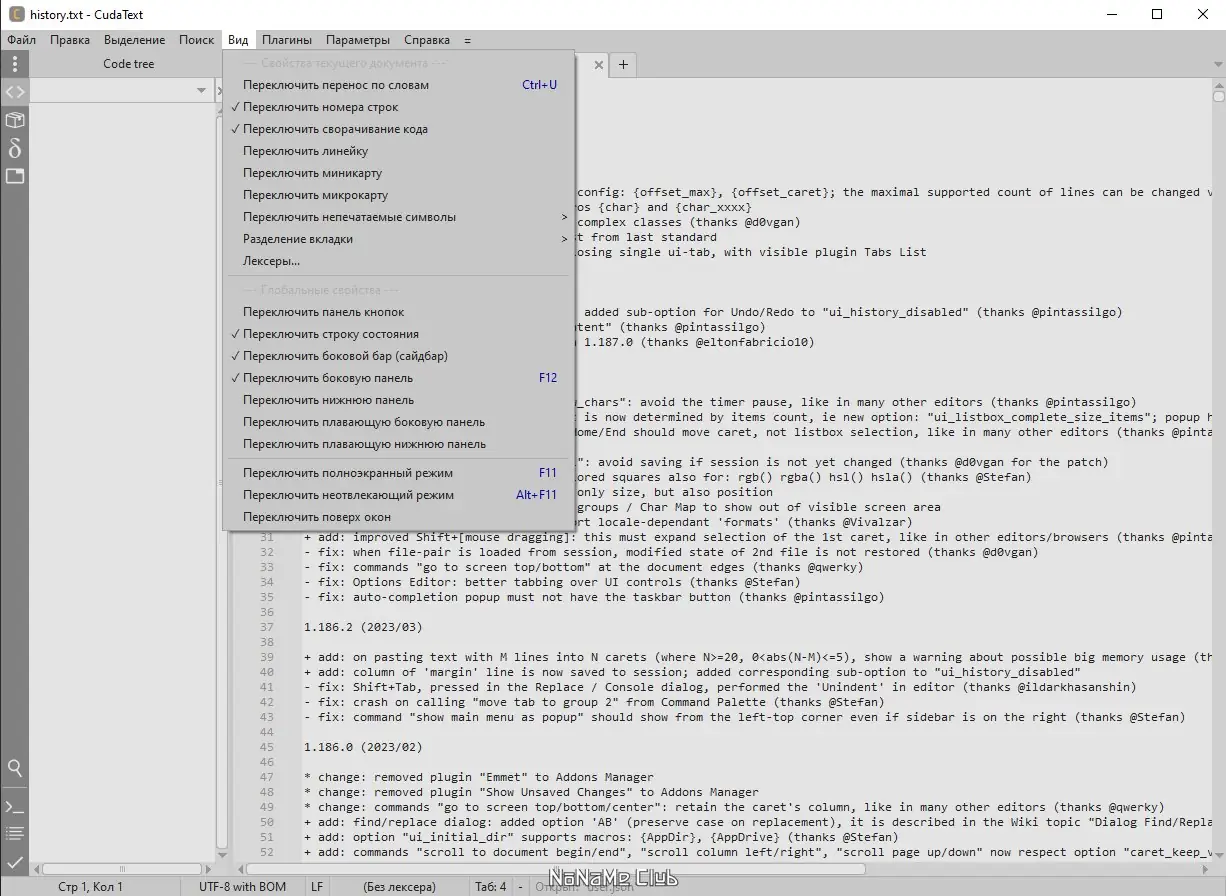Open the Плагины menu
The height and width of the screenshot is (896, 1226).
(x=286, y=40)
